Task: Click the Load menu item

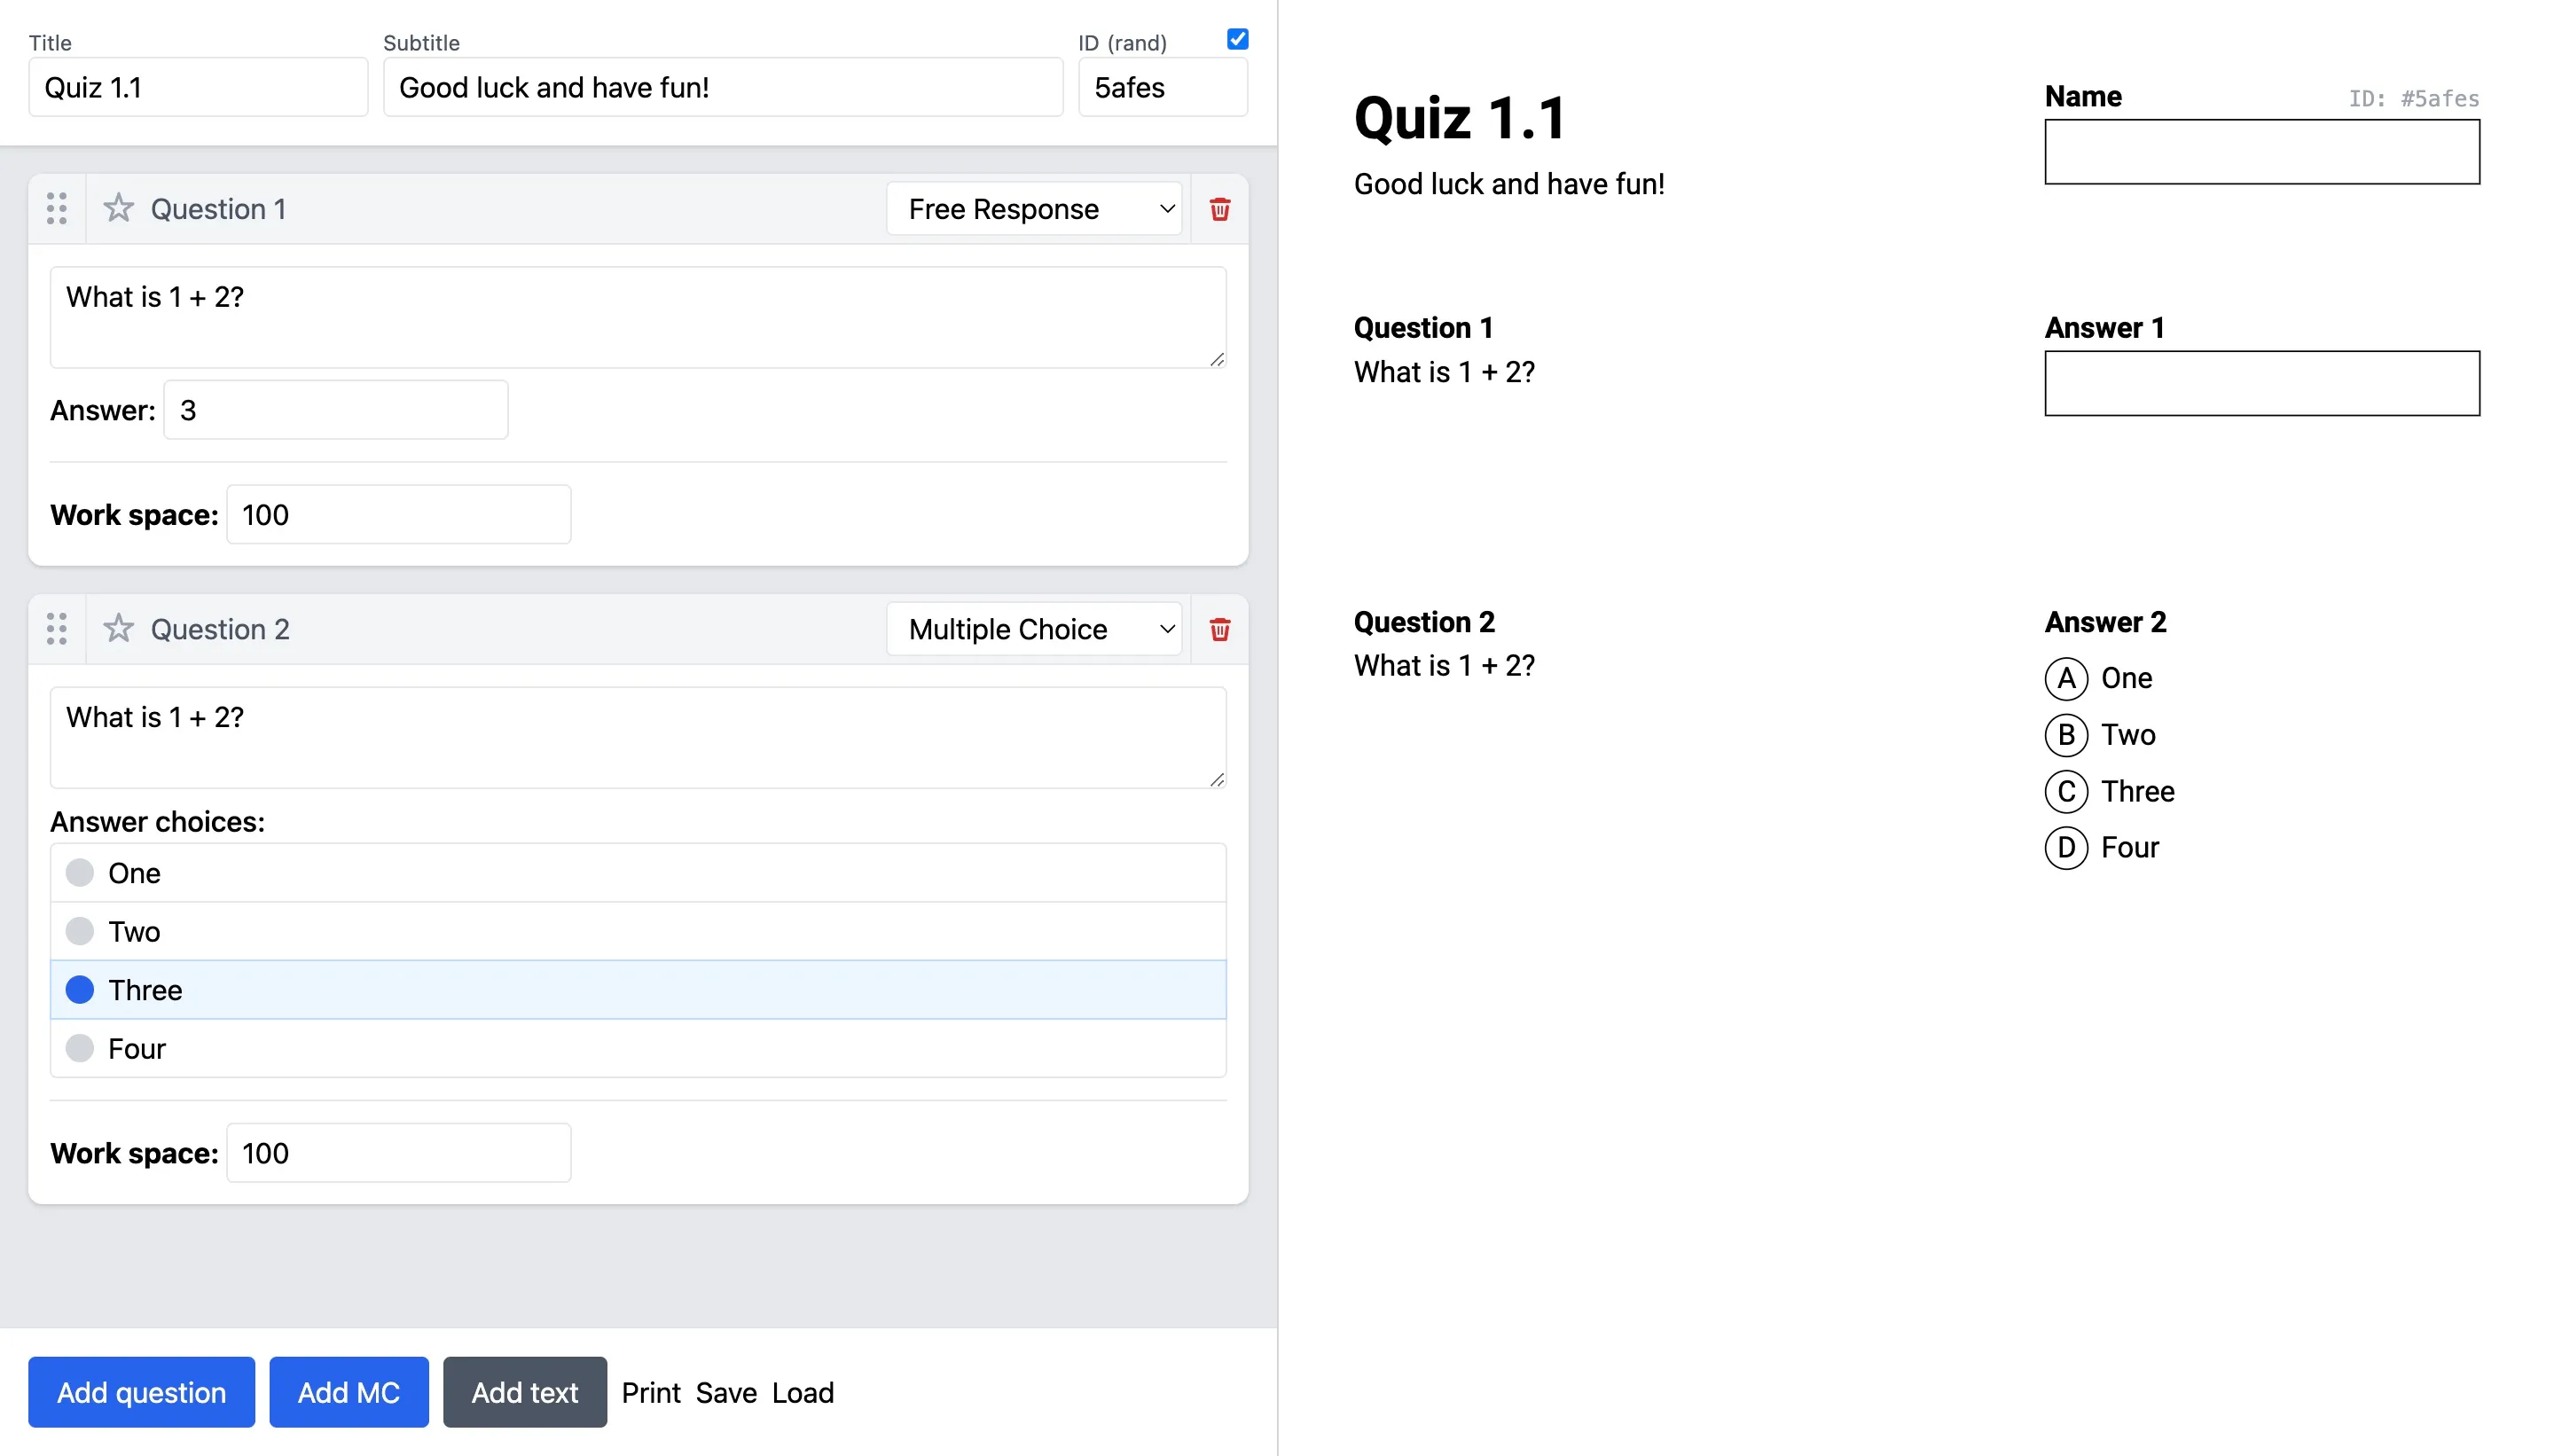Action: click(x=803, y=1391)
